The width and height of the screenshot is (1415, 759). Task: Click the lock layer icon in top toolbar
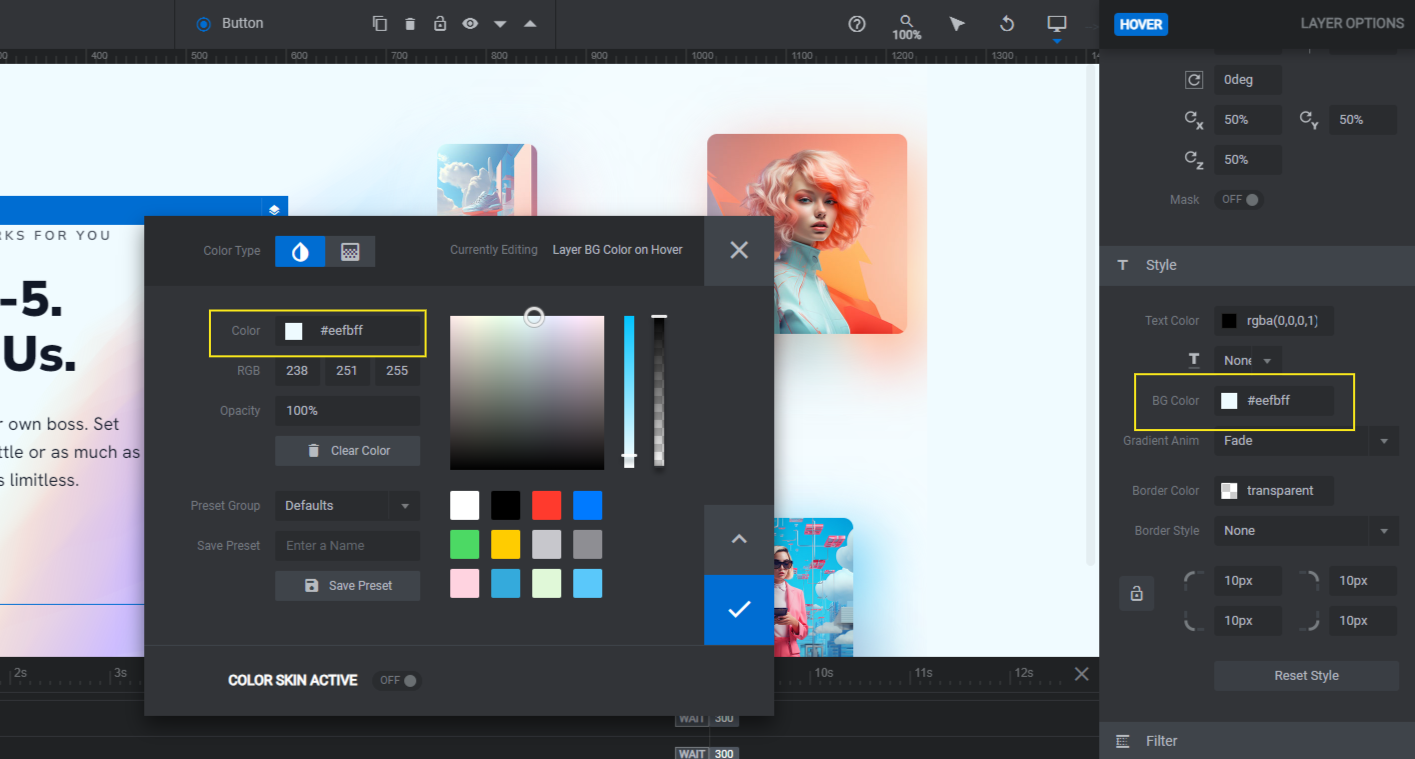(440, 23)
